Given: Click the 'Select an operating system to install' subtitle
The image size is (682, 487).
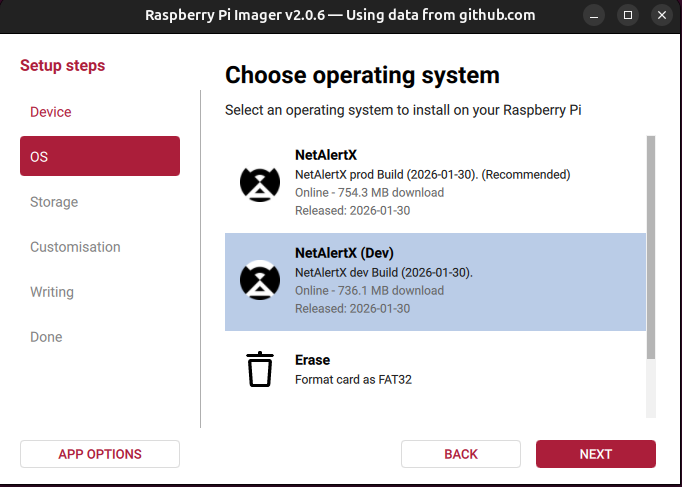Looking at the screenshot, I should pyautogui.click(x=403, y=110).
